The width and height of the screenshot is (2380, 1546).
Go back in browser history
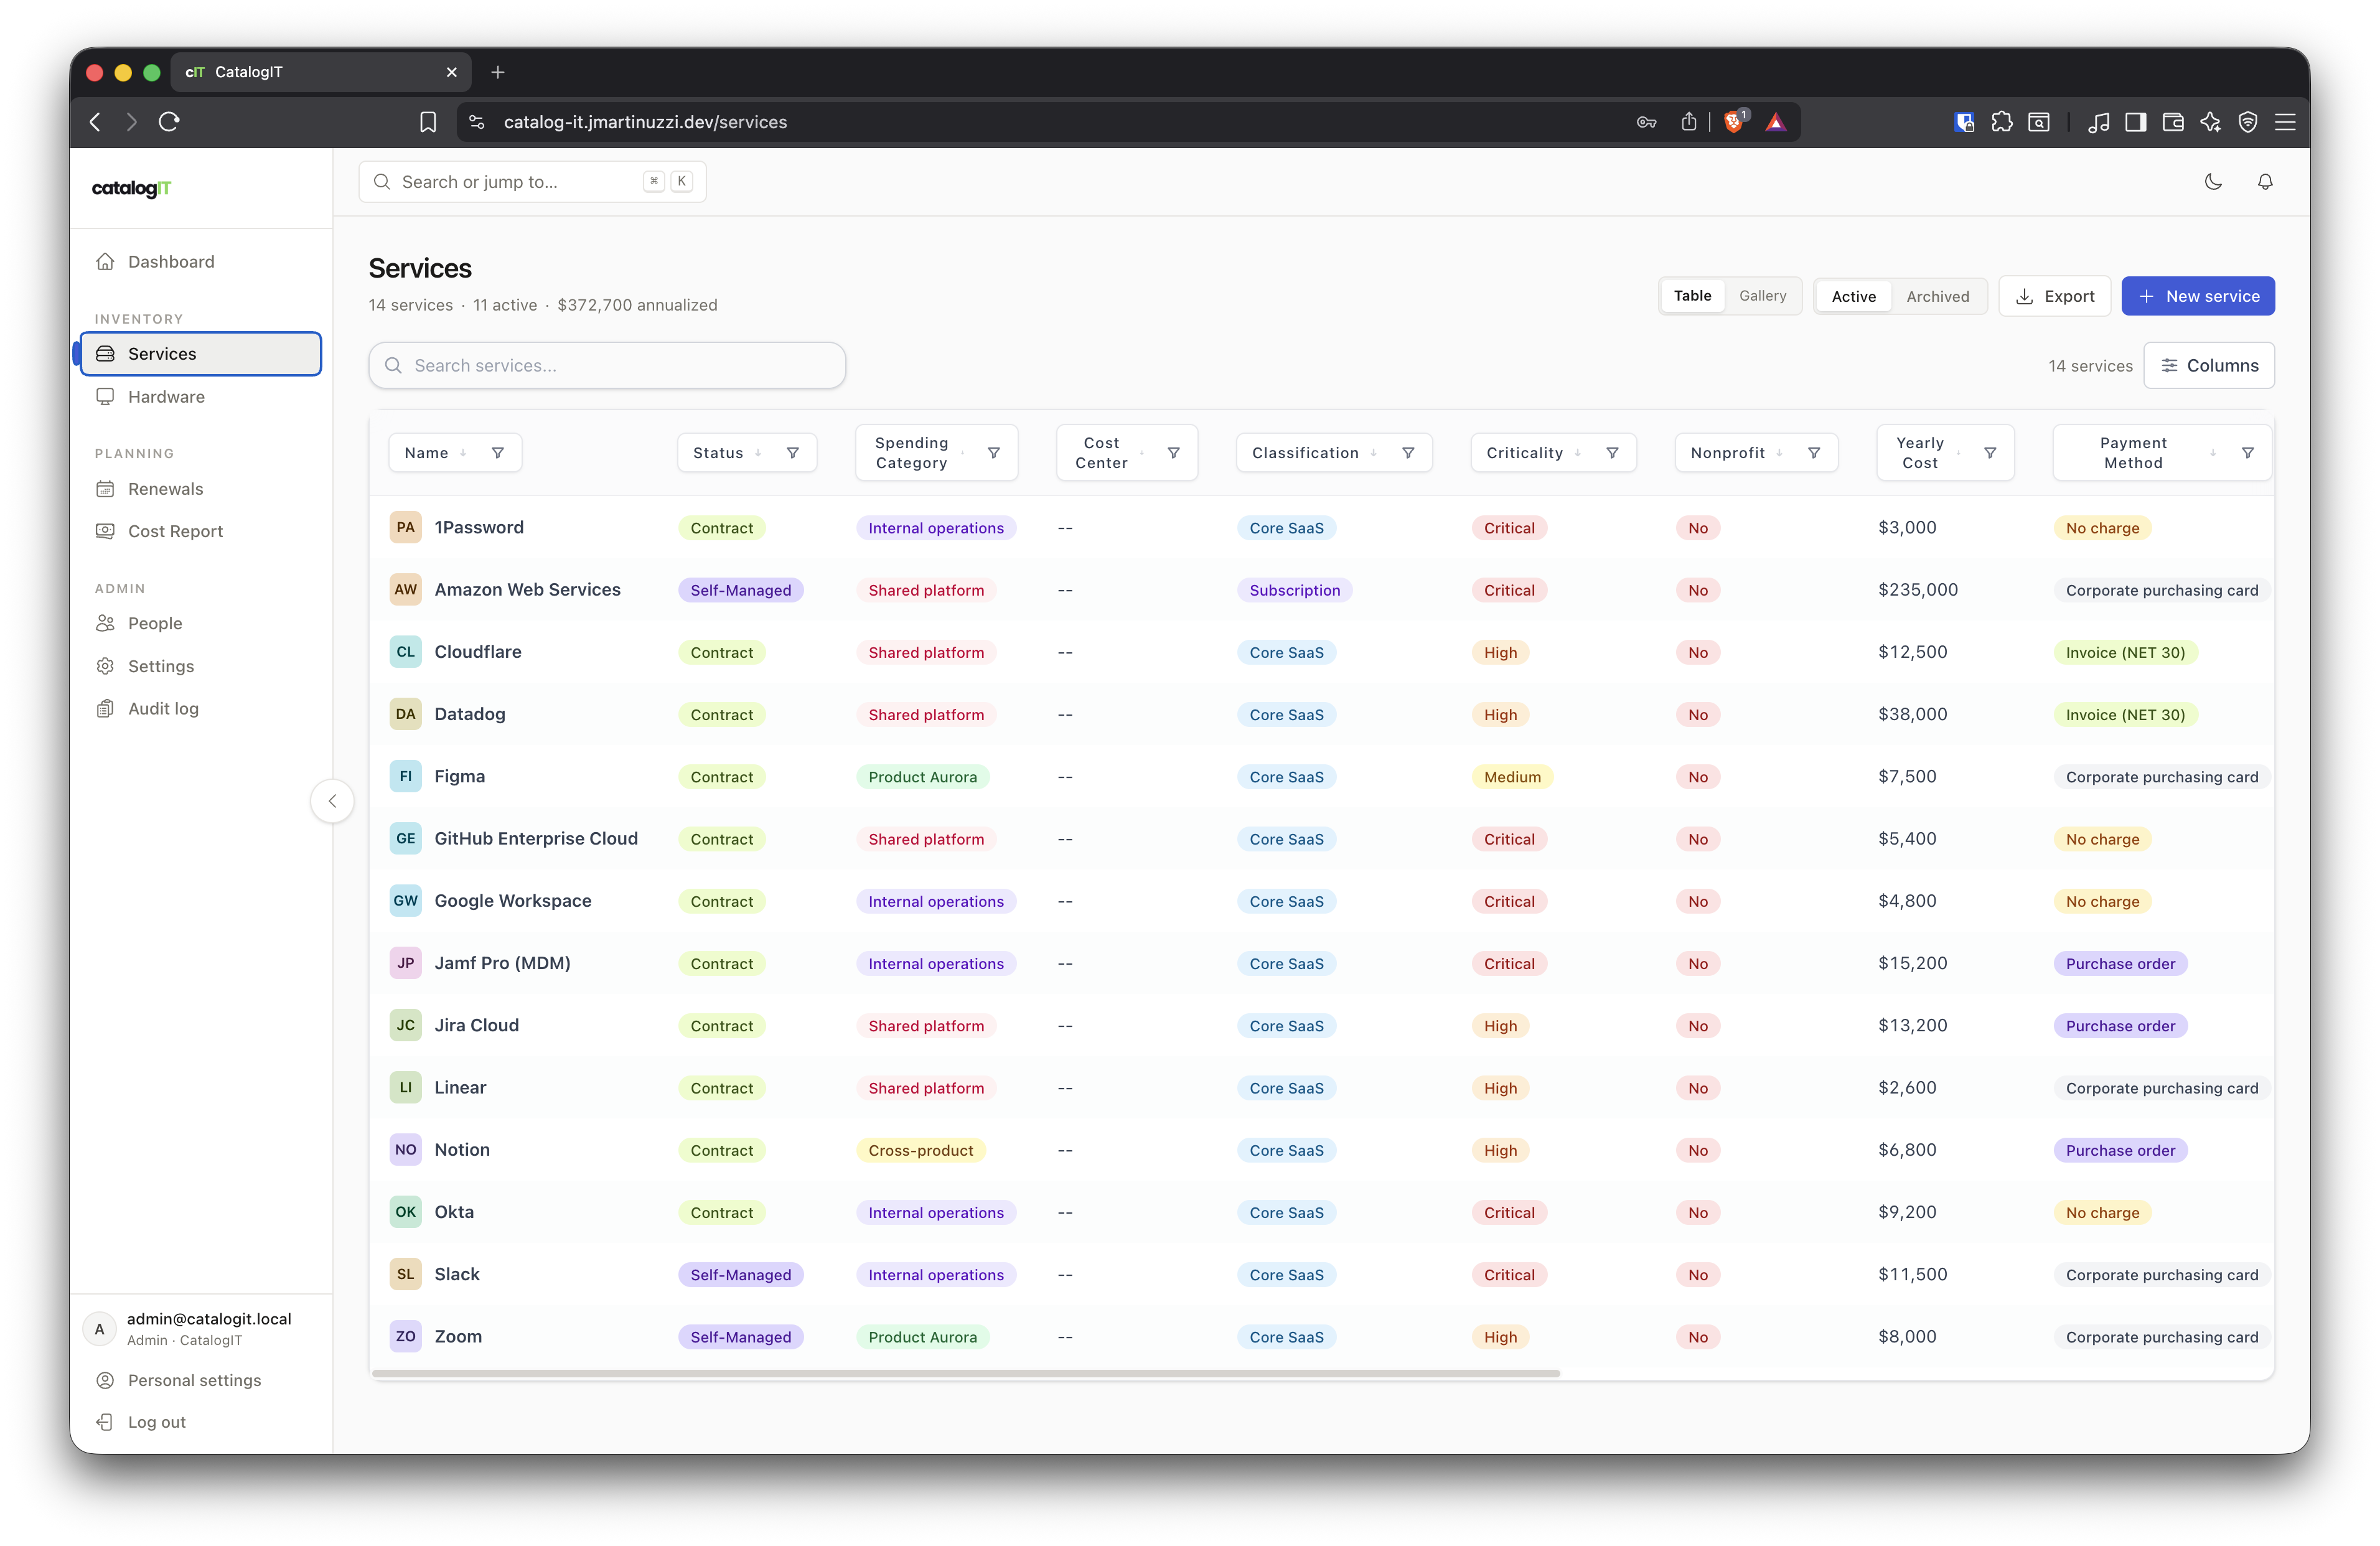pos(96,122)
